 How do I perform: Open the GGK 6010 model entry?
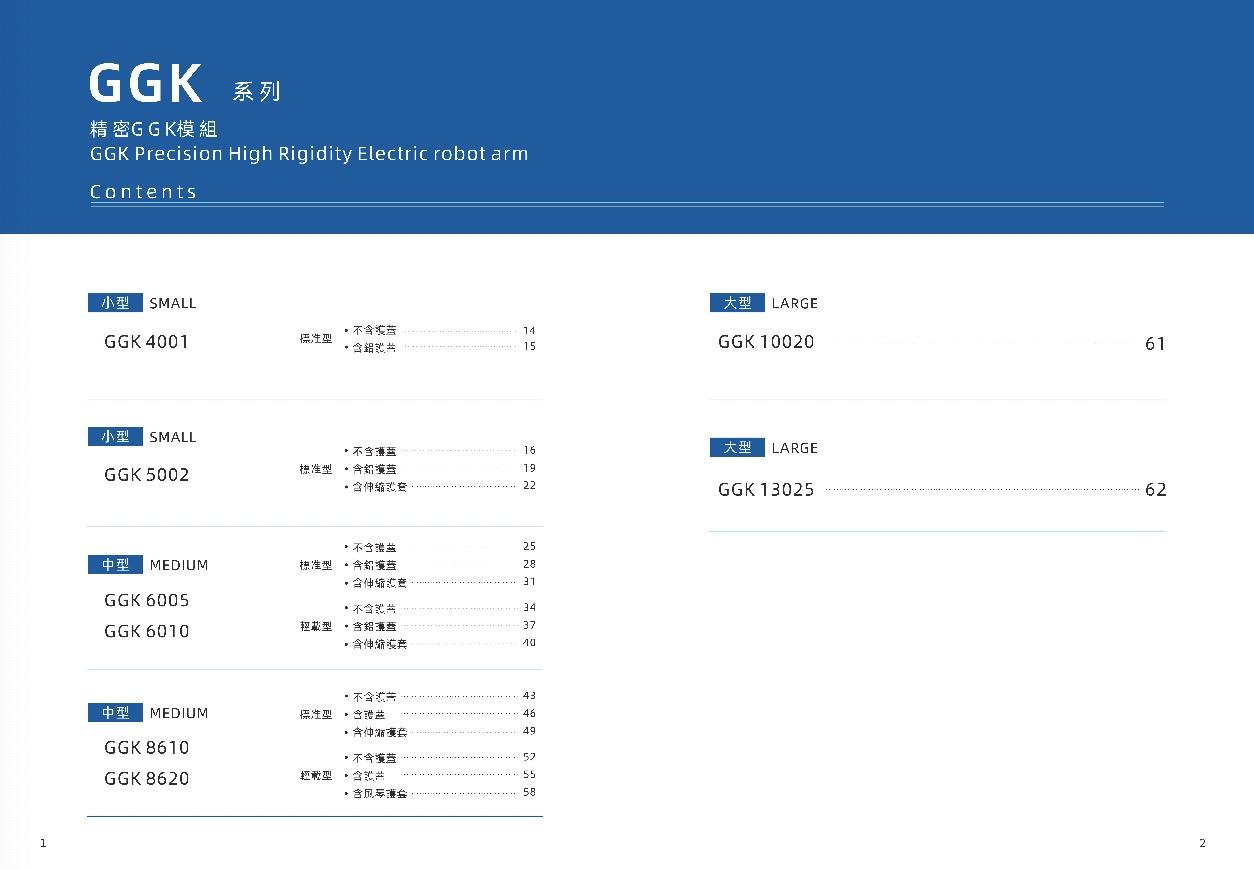coord(146,631)
